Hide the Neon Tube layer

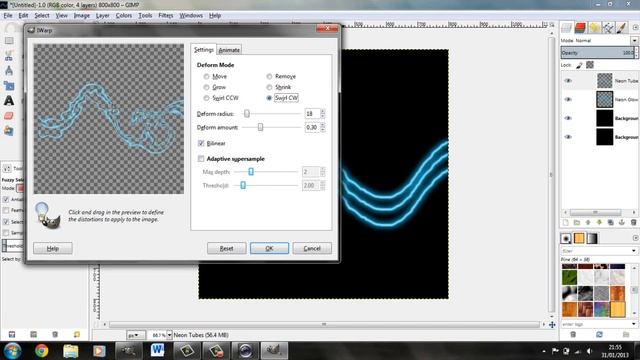pyautogui.click(x=568, y=81)
